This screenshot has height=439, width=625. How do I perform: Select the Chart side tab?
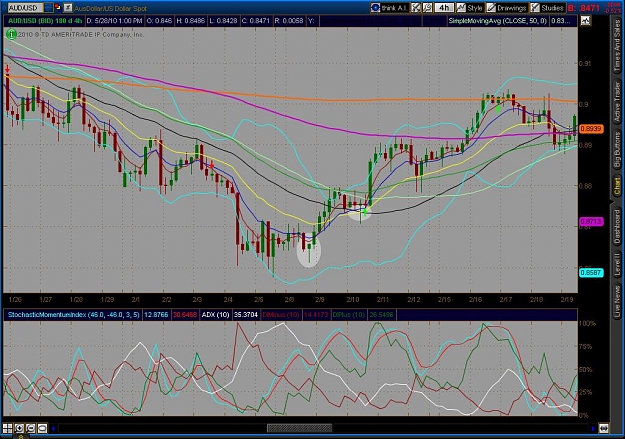click(617, 186)
